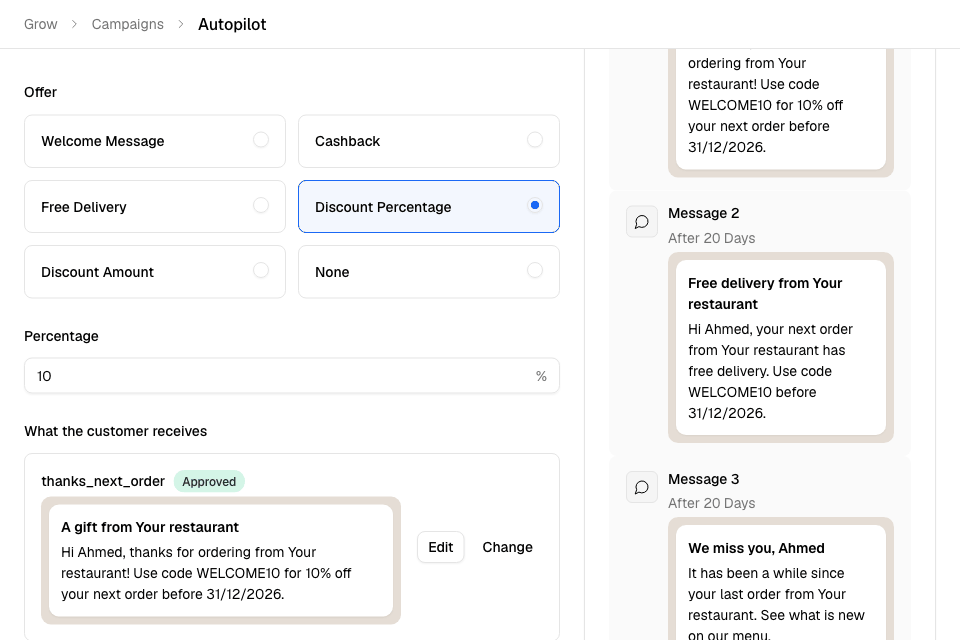Click the Offer section label
This screenshot has width=960, height=640.
click(x=40, y=92)
